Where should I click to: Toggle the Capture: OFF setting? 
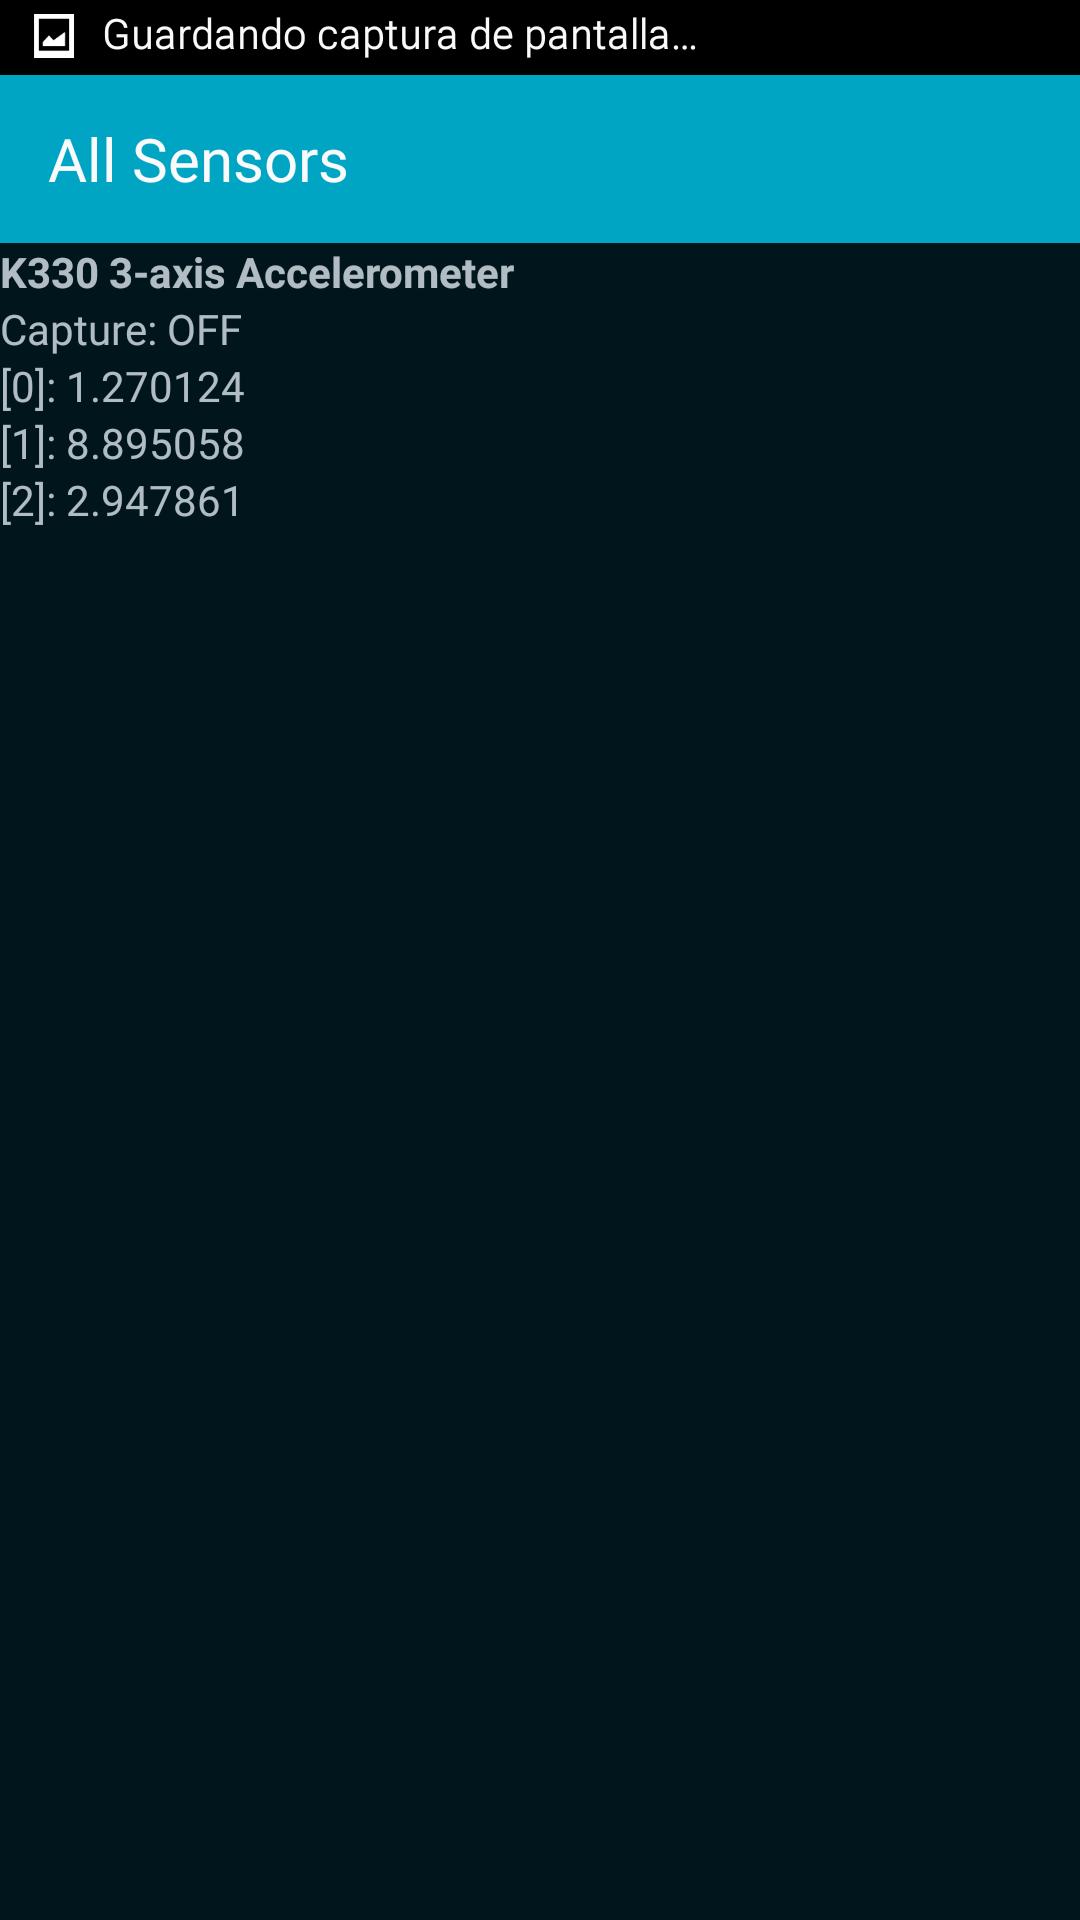121,331
